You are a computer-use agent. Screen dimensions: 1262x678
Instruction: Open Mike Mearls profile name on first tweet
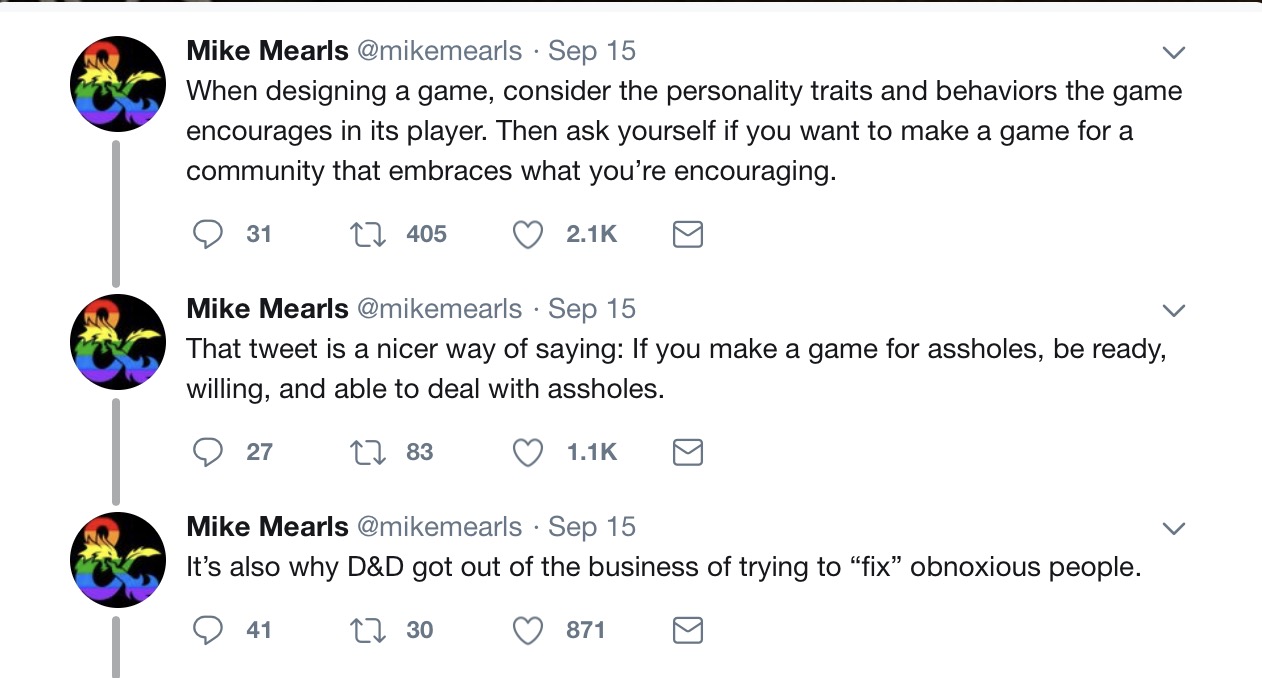tap(268, 51)
